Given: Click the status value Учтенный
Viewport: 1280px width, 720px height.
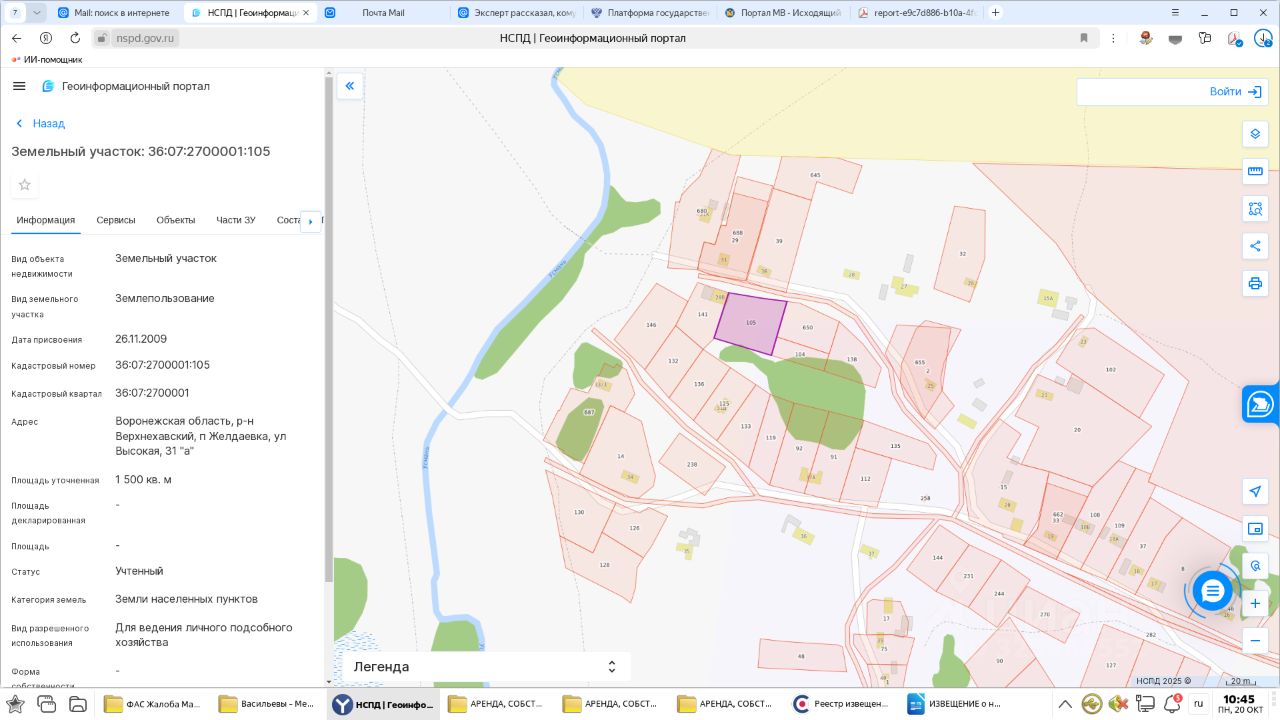Looking at the screenshot, I should coord(139,571).
